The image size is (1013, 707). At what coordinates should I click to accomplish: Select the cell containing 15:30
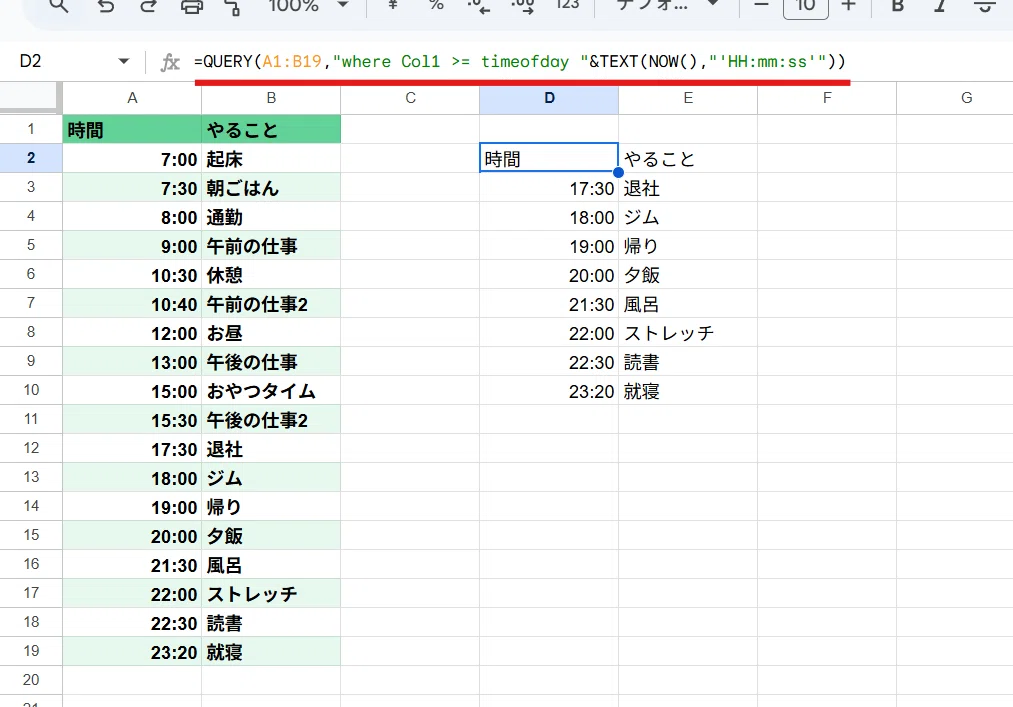click(132, 419)
